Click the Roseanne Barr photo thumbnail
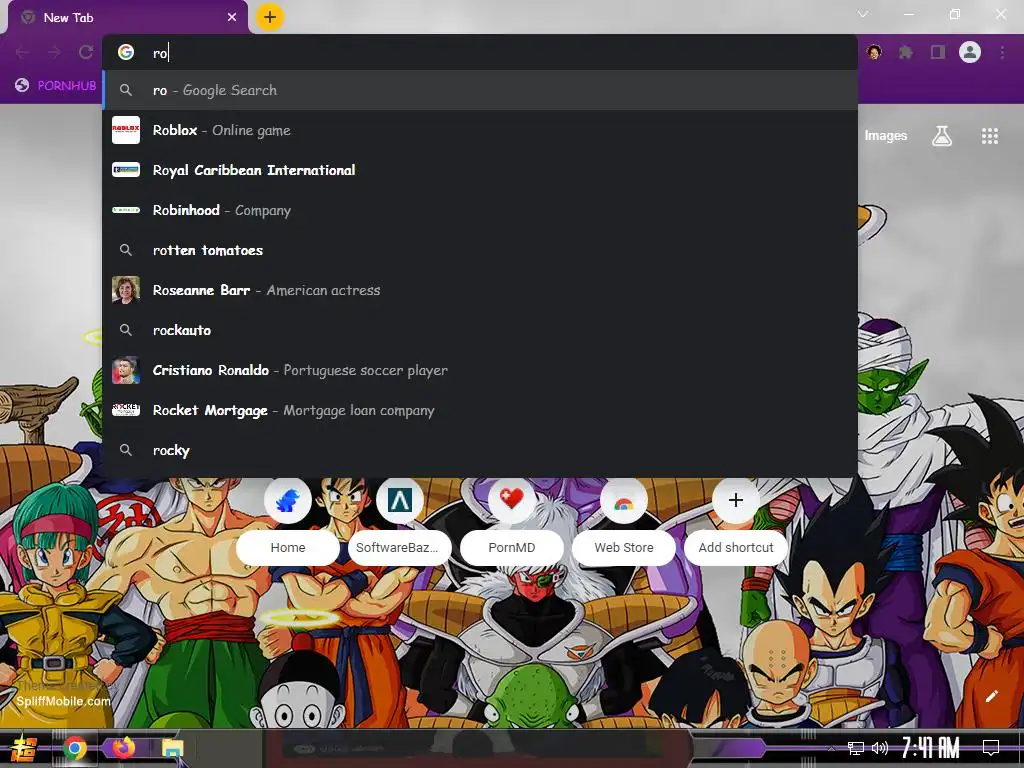This screenshot has width=1024, height=768. tap(126, 290)
